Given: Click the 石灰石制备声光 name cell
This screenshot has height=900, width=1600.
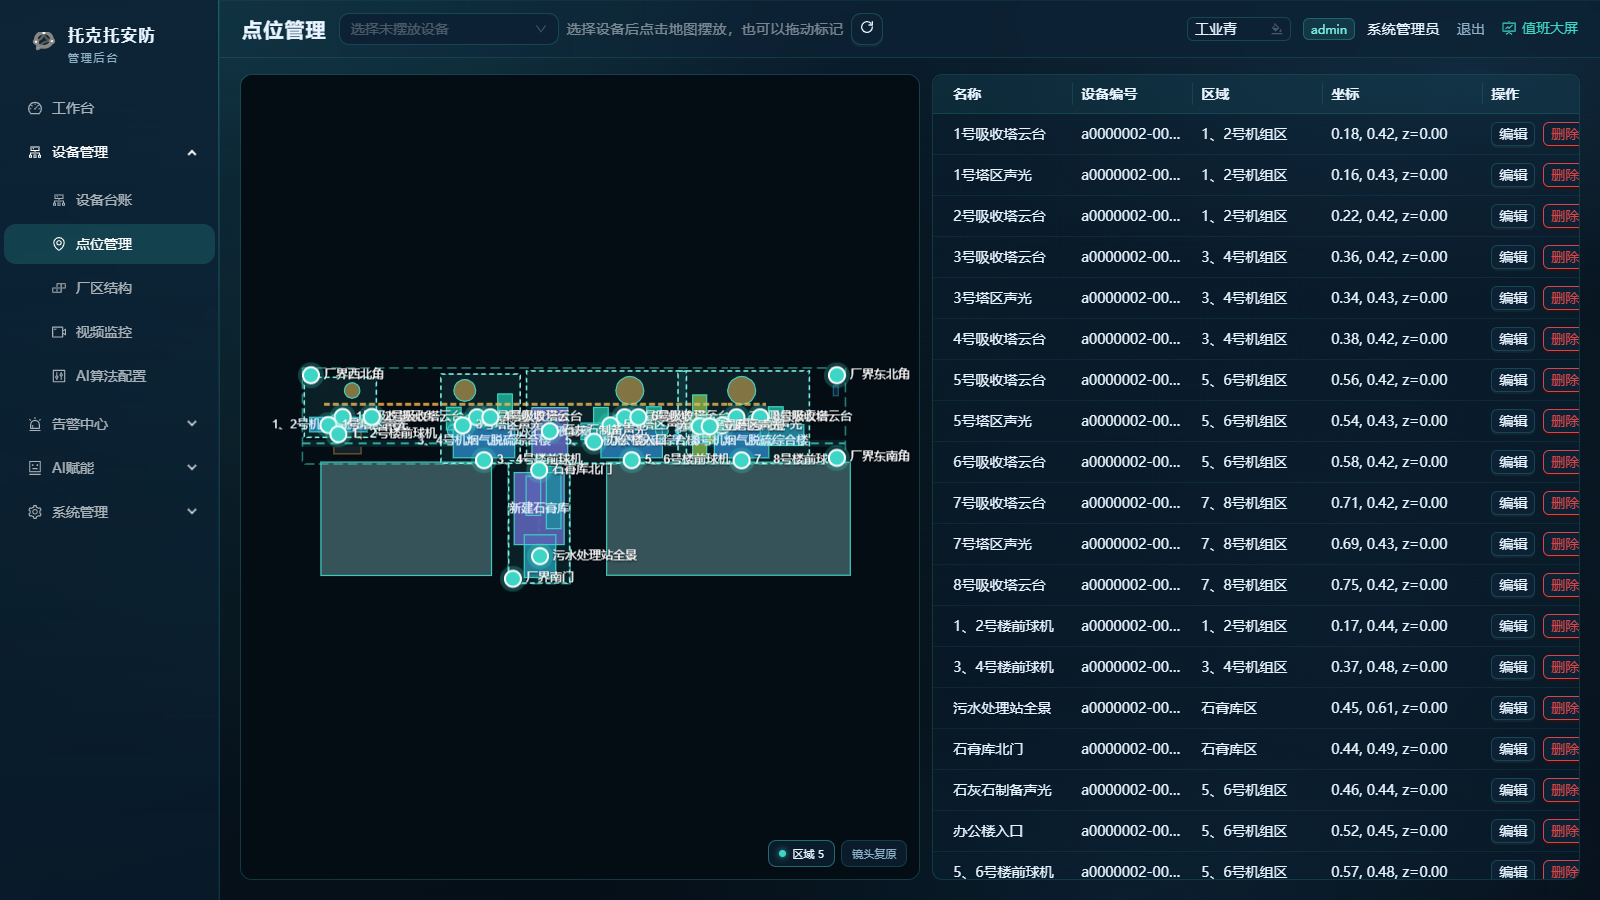Looking at the screenshot, I should 1002,790.
